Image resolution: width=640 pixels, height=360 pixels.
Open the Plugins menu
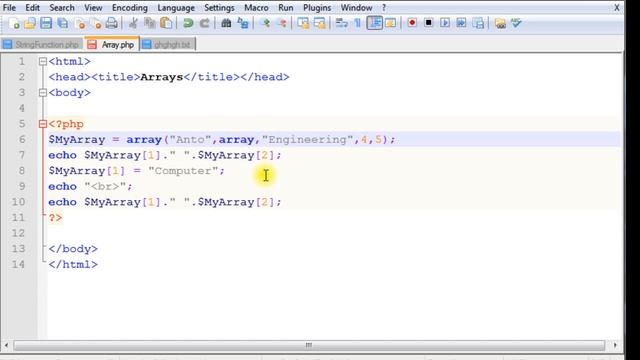pos(317,8)
